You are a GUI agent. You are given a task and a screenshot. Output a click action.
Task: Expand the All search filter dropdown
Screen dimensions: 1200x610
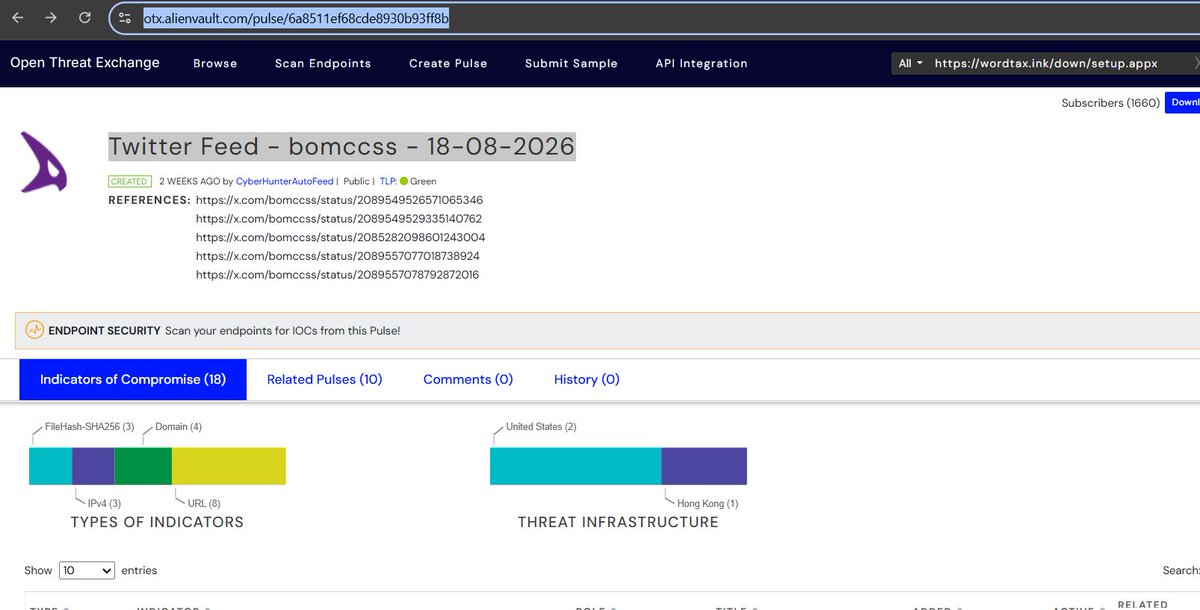[x=910, y=63]
